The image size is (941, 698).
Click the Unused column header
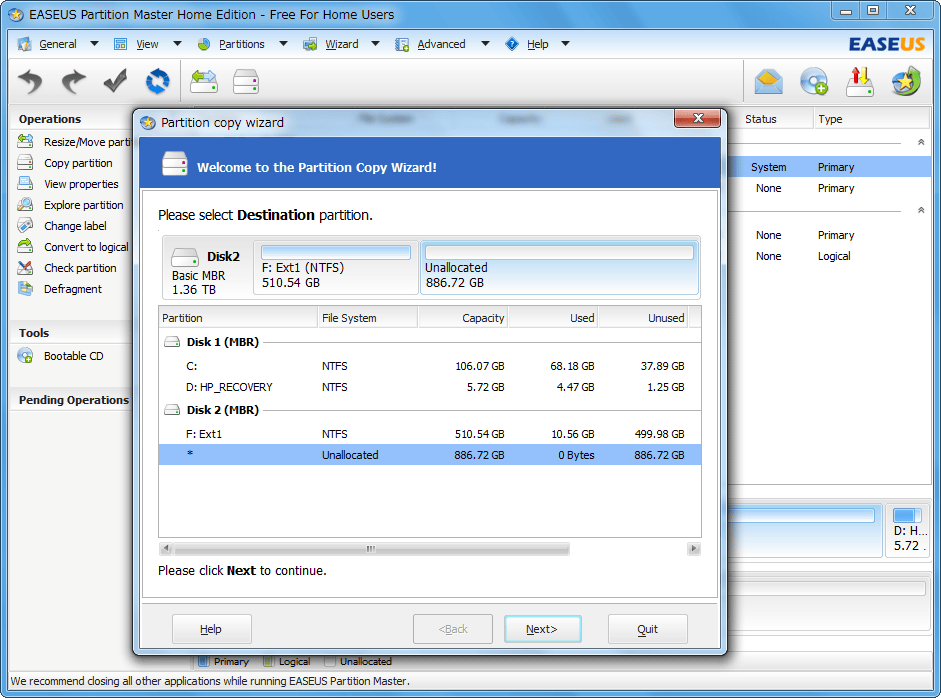pos(643,317)
